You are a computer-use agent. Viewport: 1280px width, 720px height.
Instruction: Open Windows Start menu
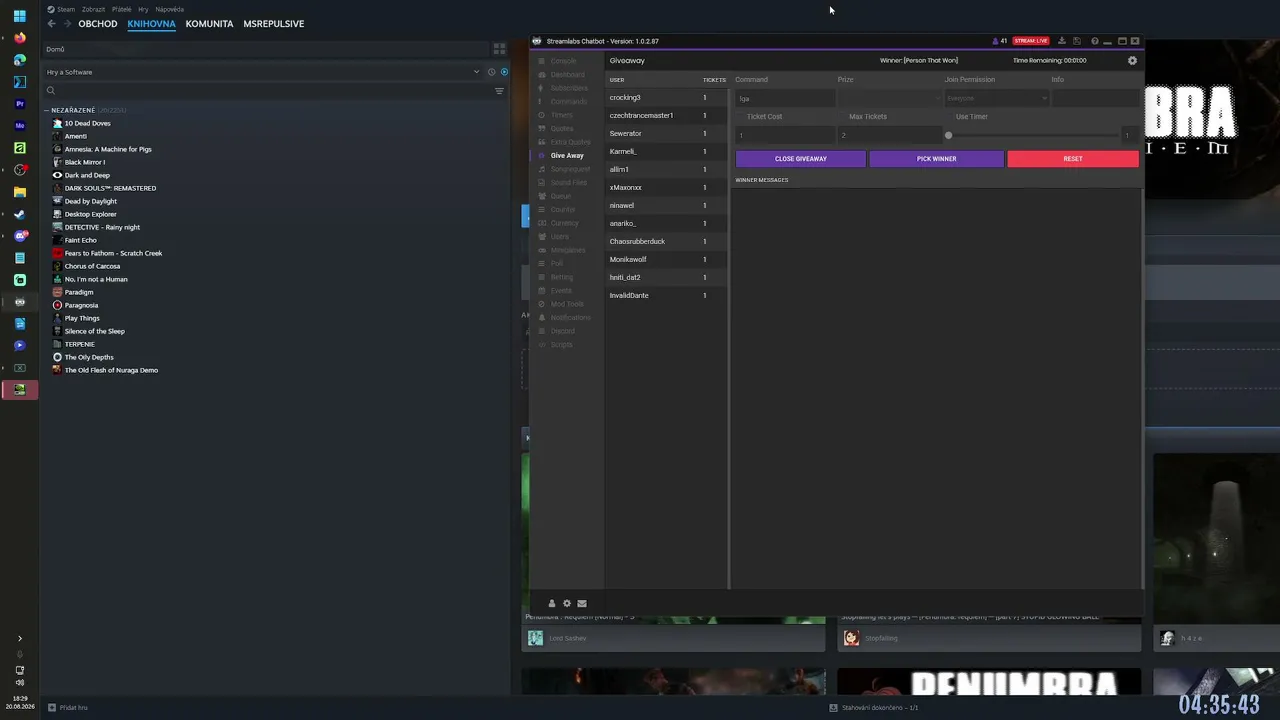click(x=19, y=16)
